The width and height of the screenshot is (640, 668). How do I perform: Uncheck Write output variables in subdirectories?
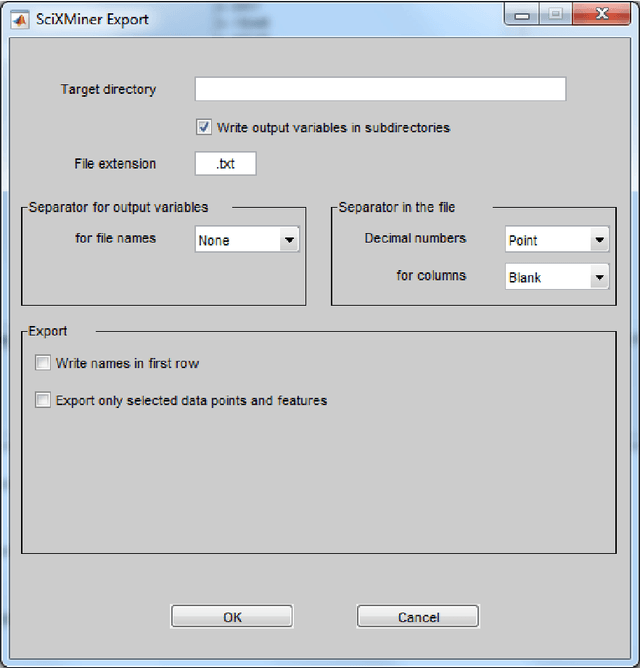tap(204, 128)
